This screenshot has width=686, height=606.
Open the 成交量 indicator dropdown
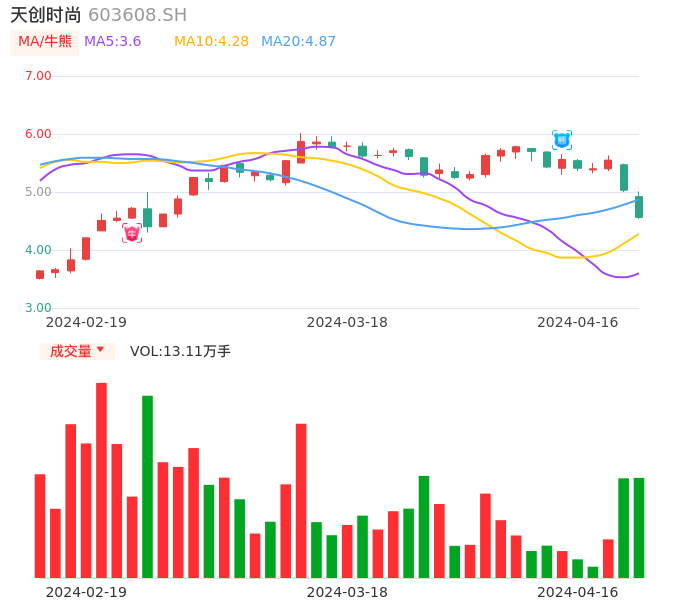coord(77,351)
